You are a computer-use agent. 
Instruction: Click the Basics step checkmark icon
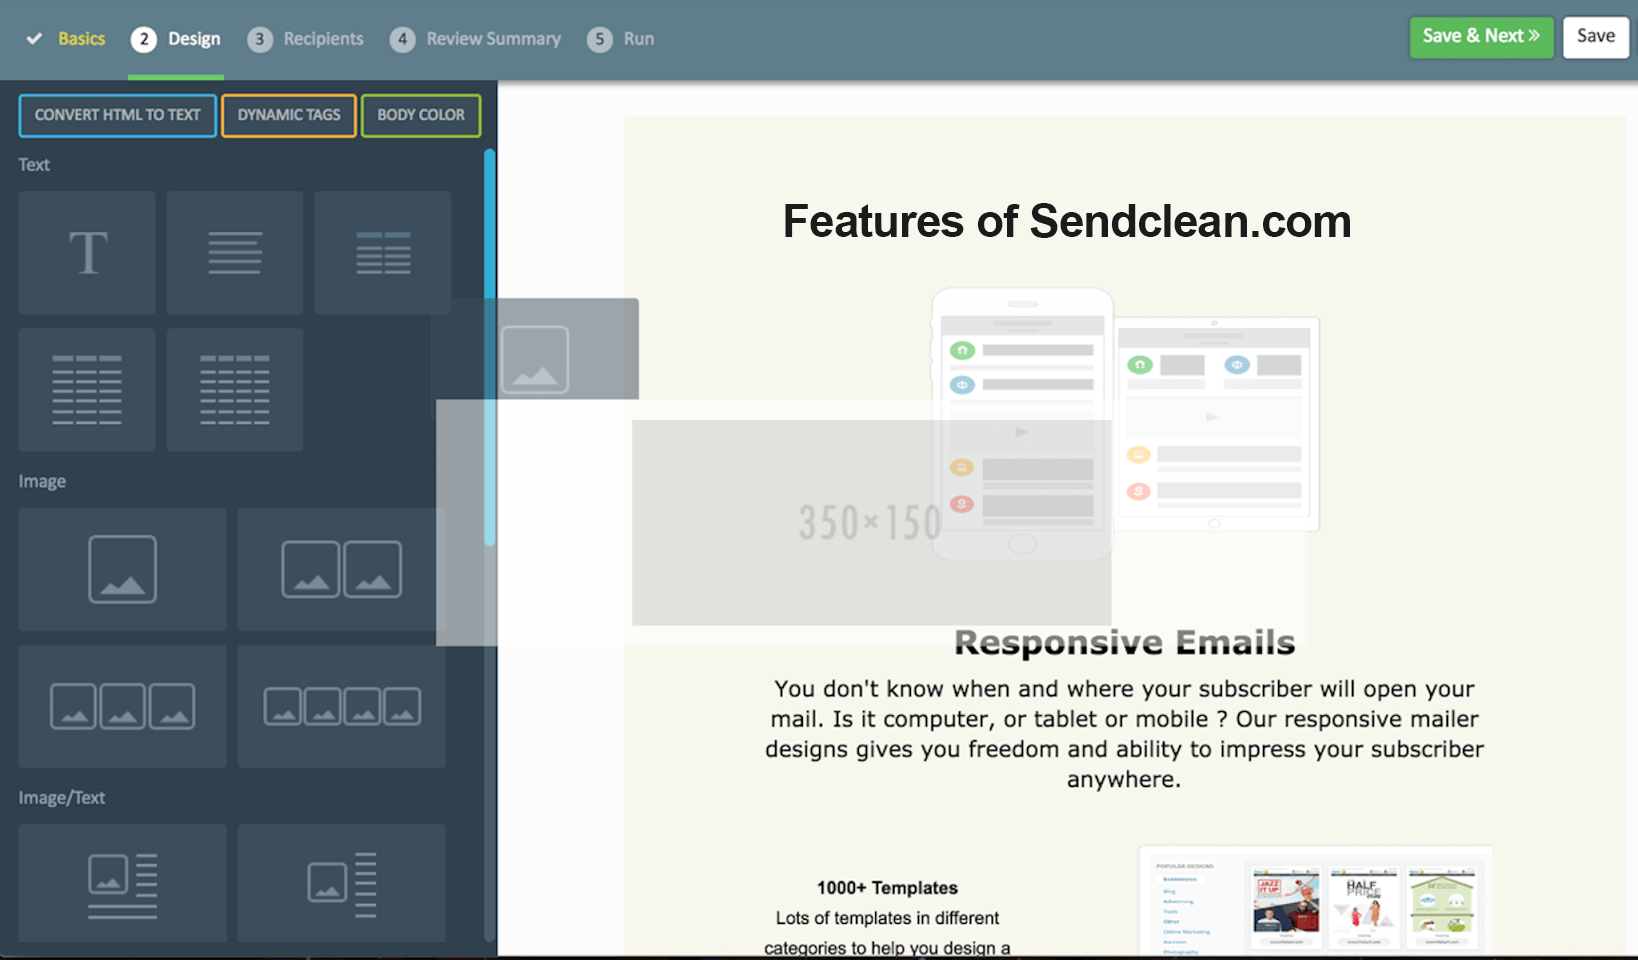coord(34,39)
